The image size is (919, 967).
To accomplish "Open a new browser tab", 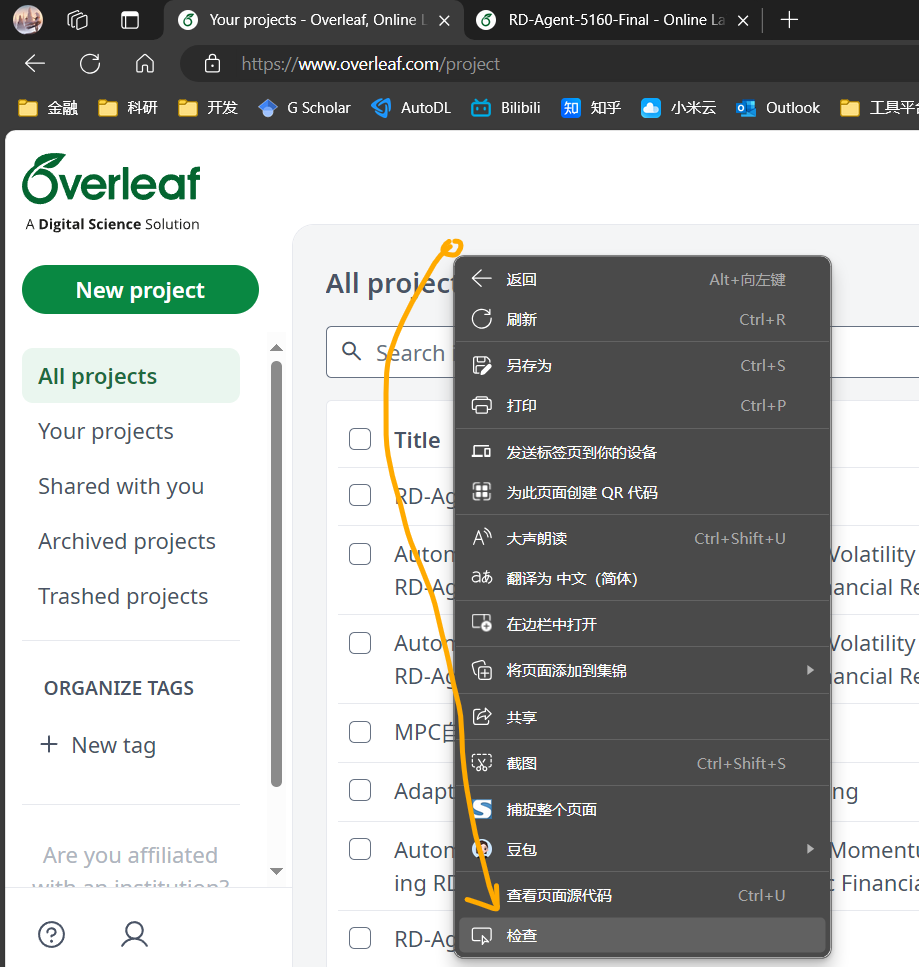I will pos(789,20).
